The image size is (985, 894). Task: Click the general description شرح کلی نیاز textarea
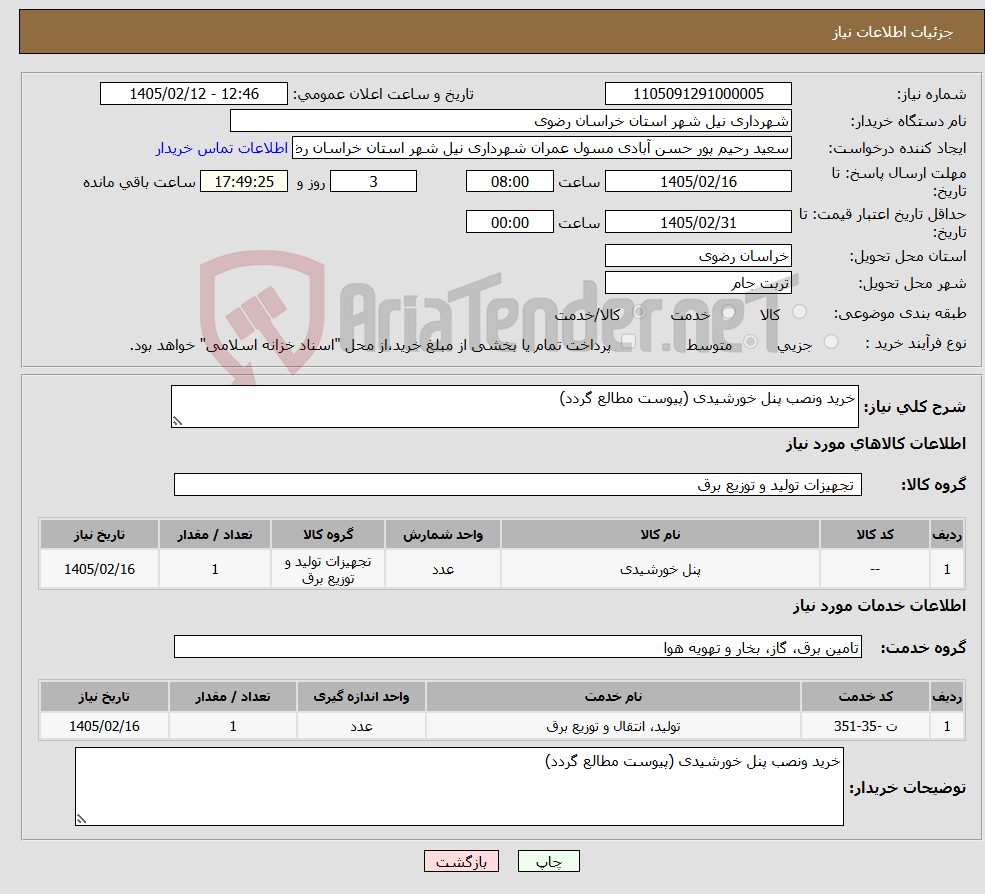pyautogui.click(x=514, y=406)
